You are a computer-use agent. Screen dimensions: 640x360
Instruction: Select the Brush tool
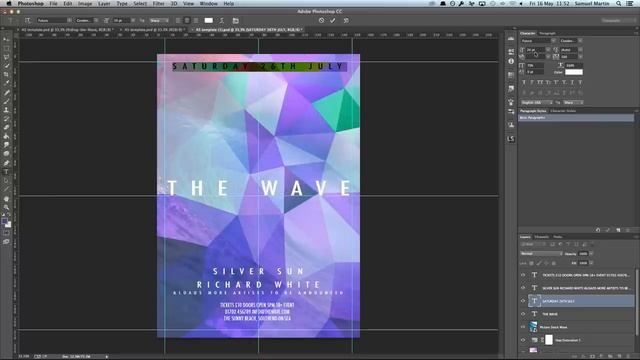click(6, 101)
